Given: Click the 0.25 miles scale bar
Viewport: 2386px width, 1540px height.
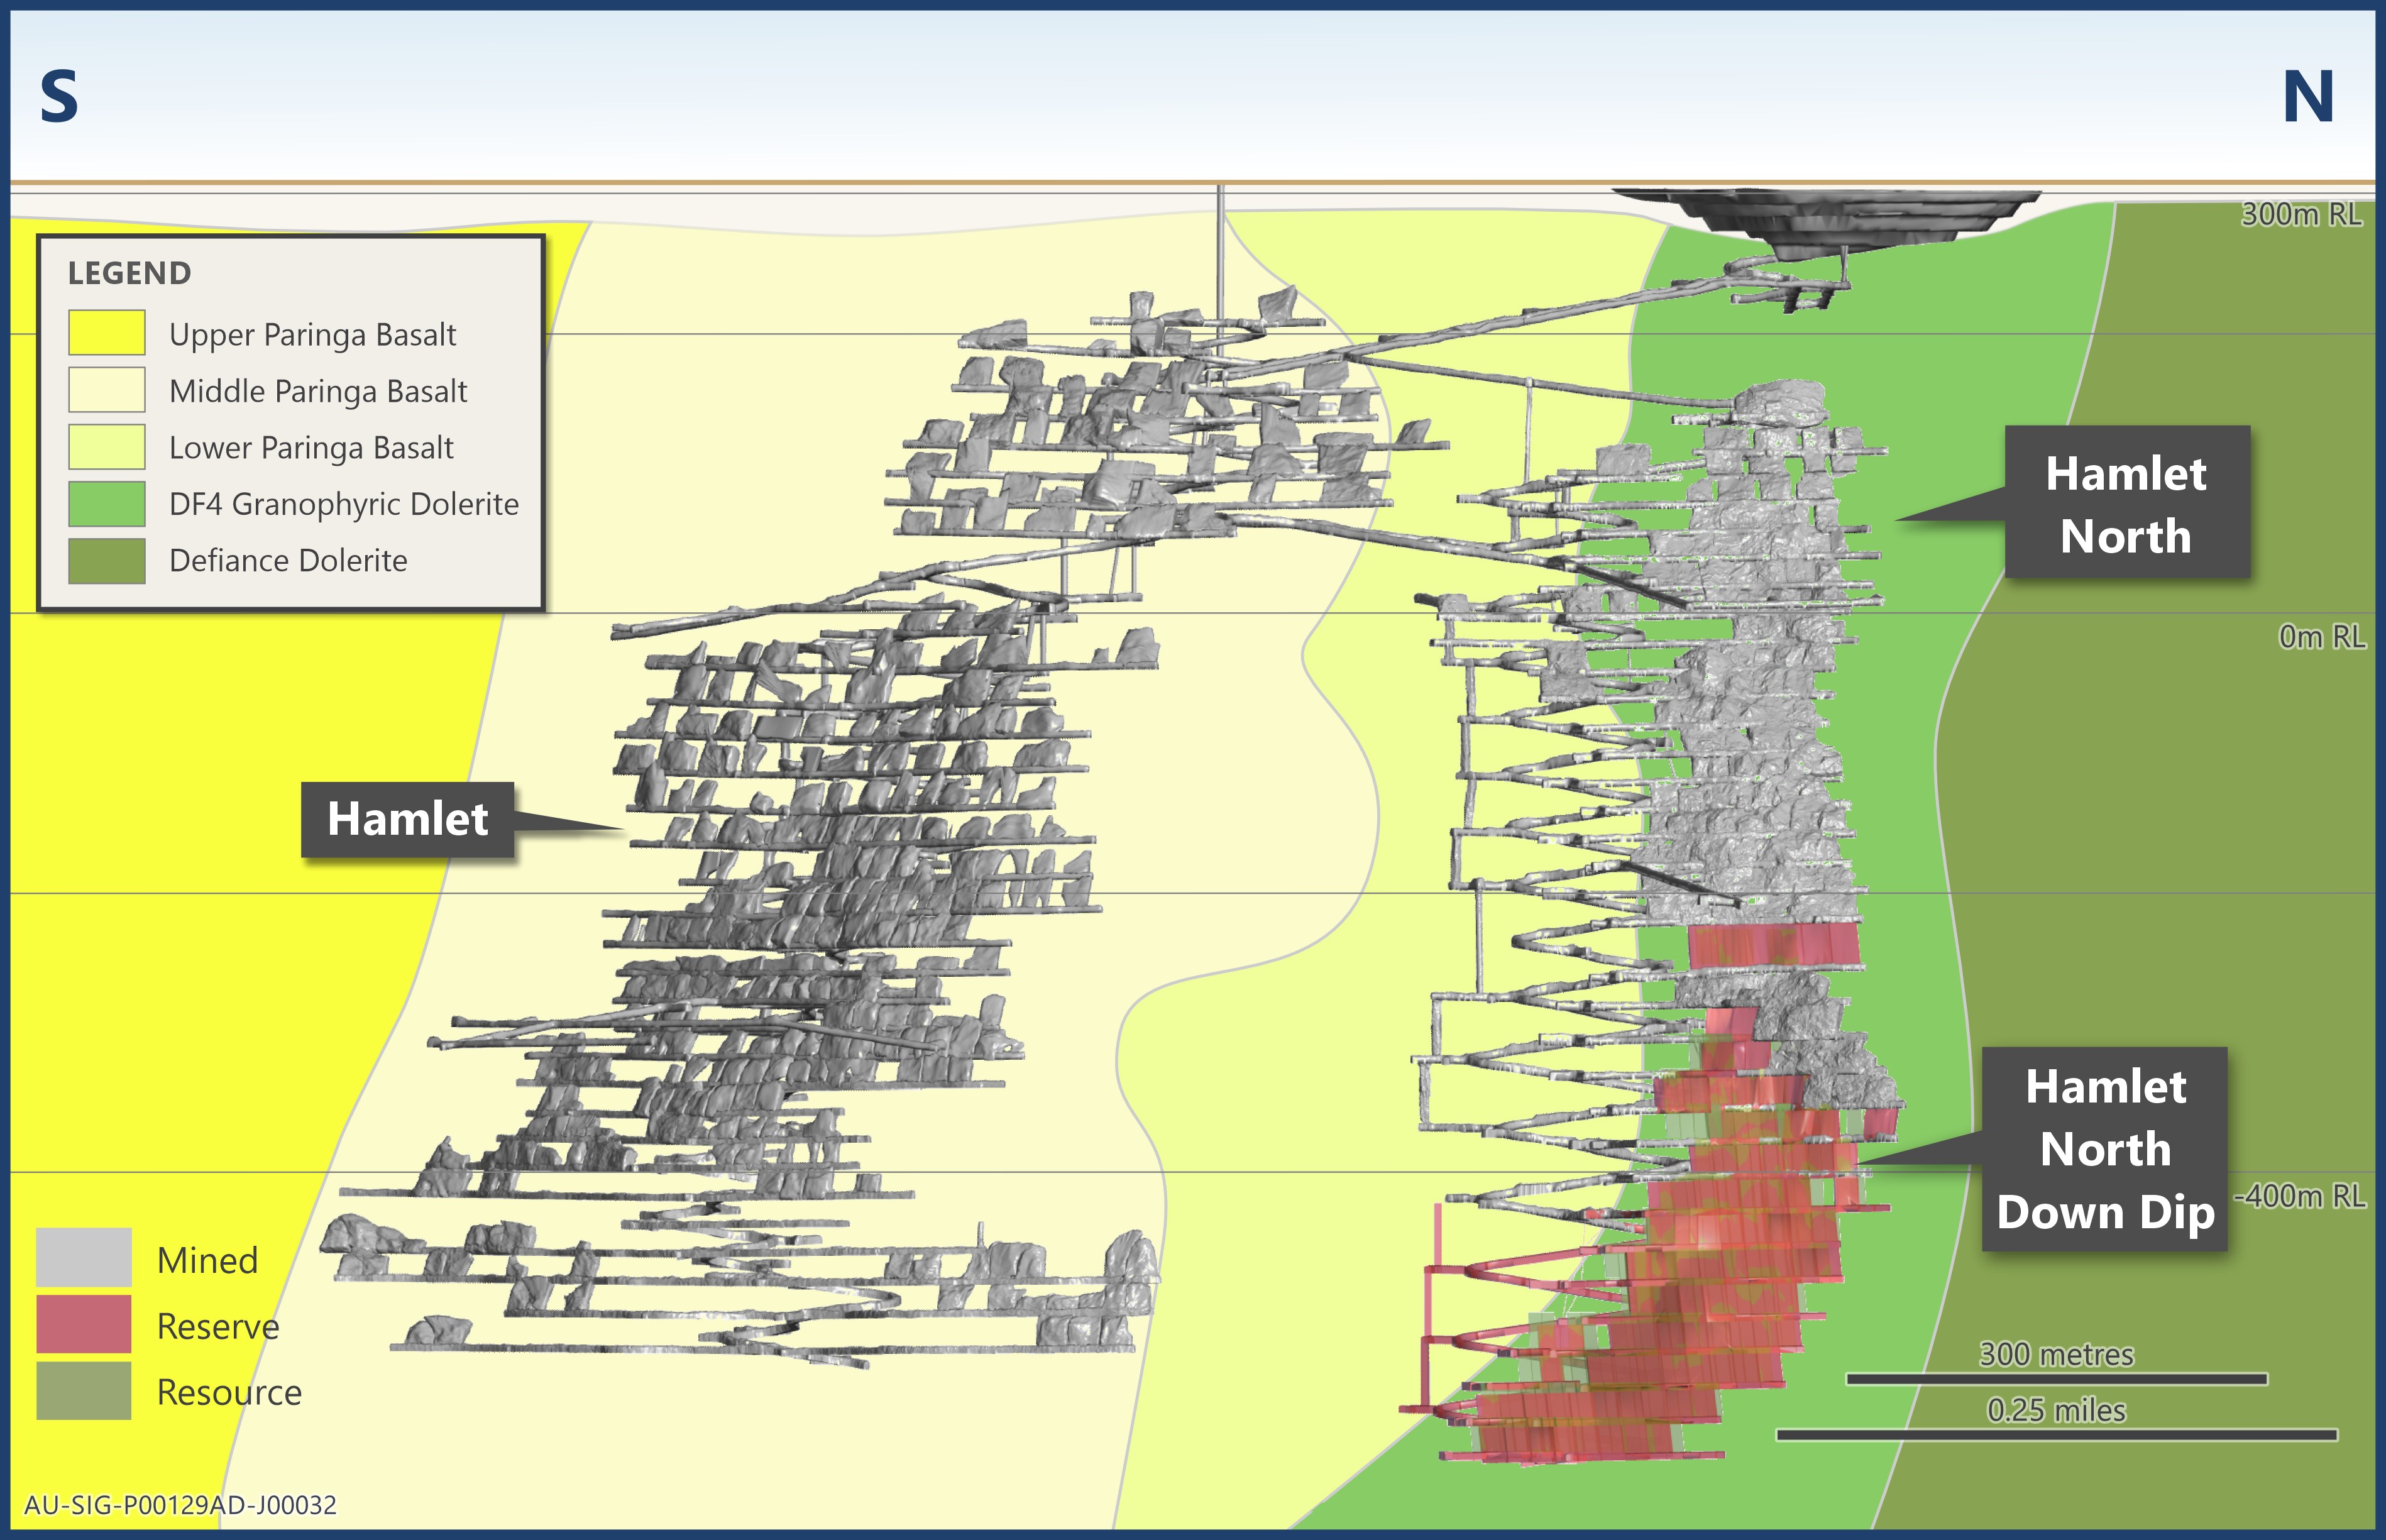Looking at the screenshot, I should (2056, 1435).
